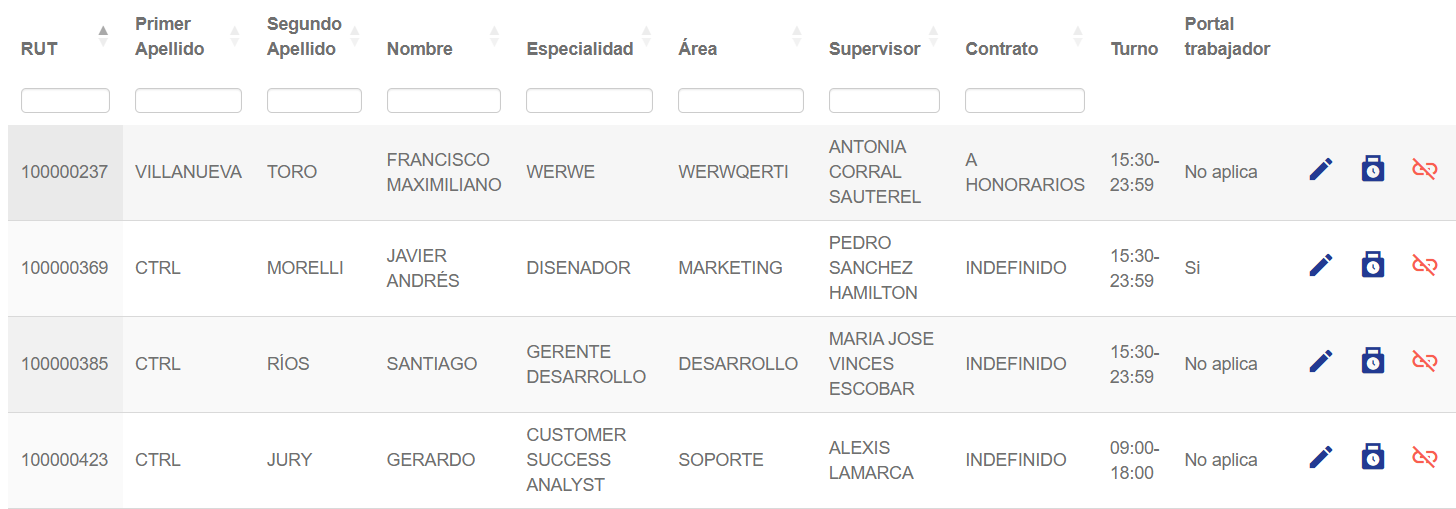Click the Especialidad column header
Screen dimensions: 1456x509
[x=580, y=49]
